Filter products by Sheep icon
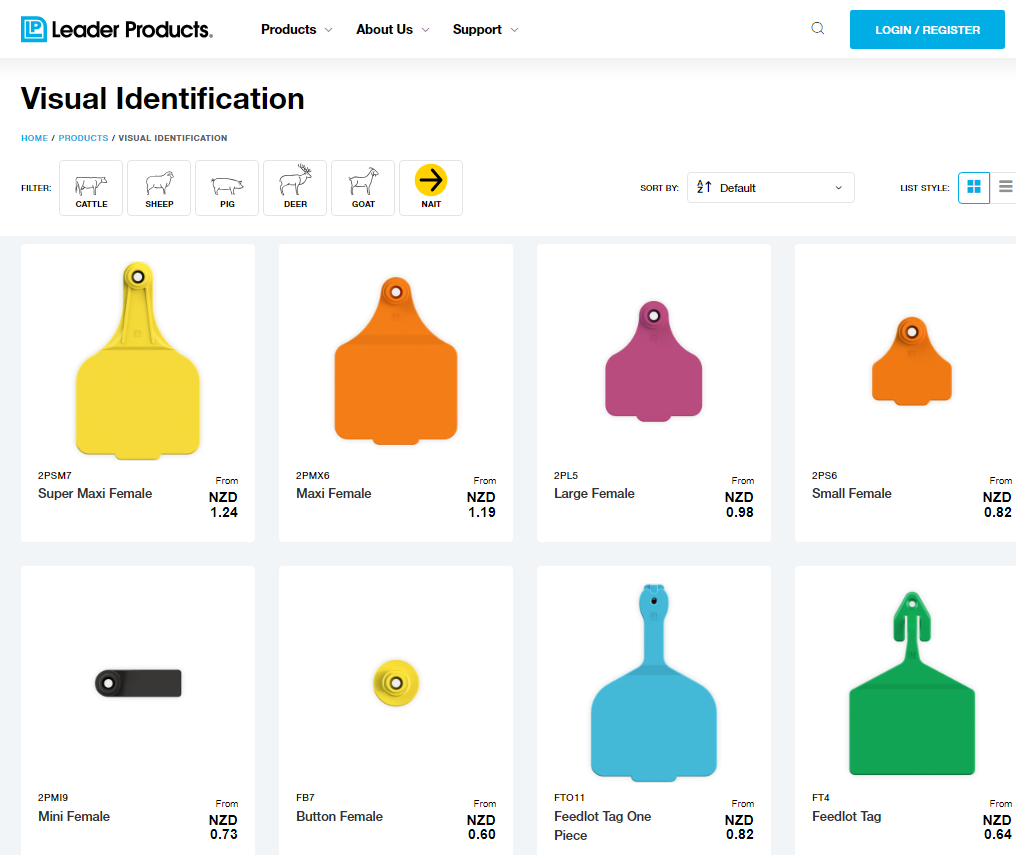Viewport: 1016px width, 855px height. point(159,188)
